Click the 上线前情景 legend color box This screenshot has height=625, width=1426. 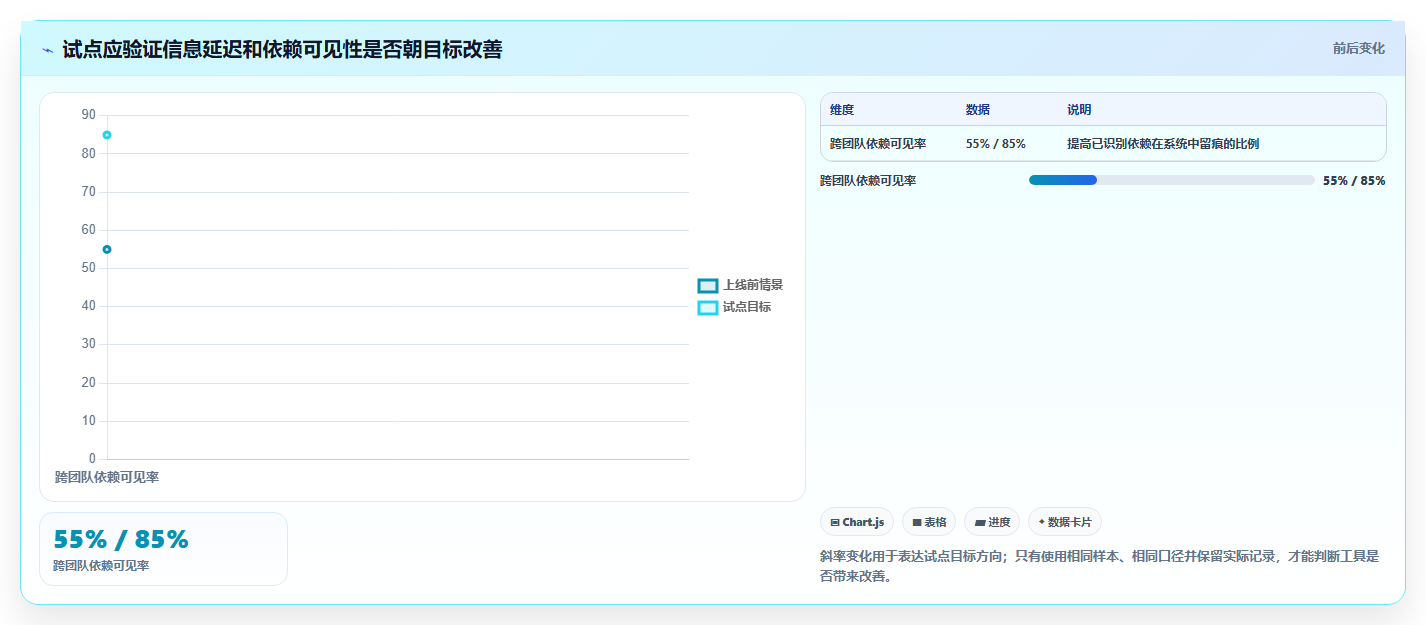[708, 286]
